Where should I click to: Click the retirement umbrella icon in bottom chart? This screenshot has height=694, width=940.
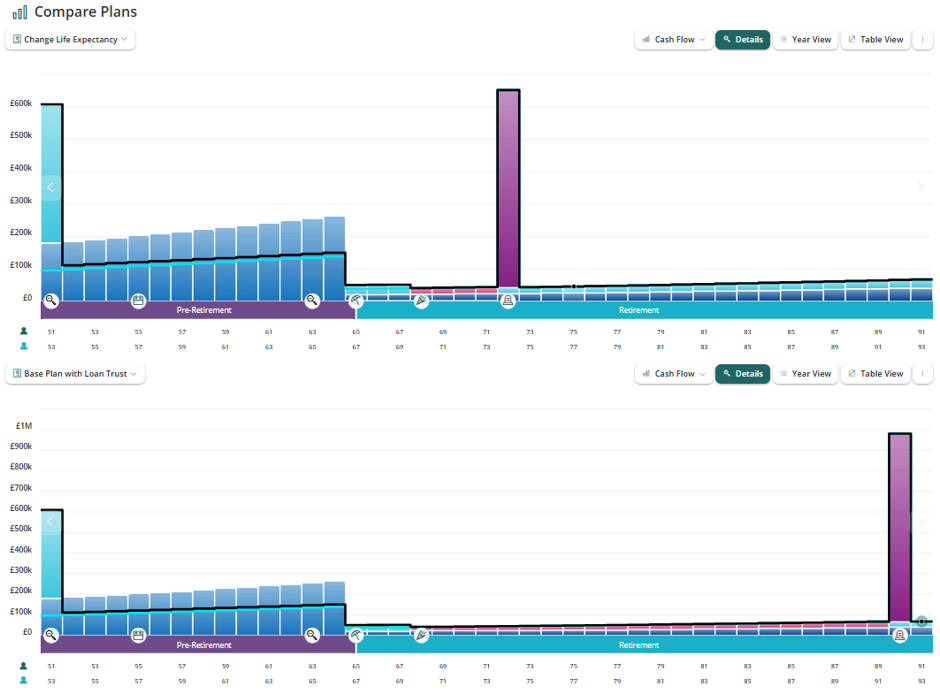[356, 635]
